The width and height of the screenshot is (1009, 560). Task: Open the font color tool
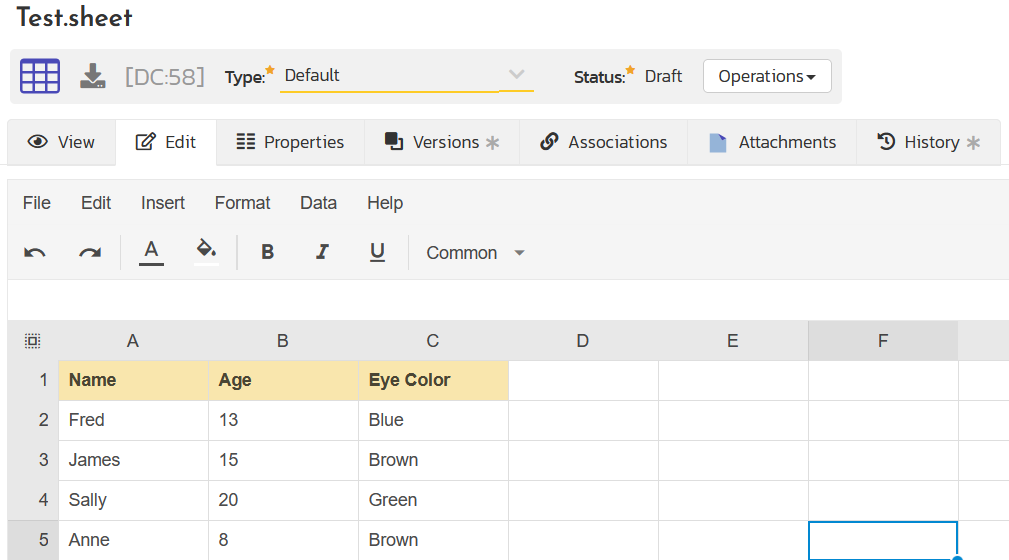click(151, 251)
